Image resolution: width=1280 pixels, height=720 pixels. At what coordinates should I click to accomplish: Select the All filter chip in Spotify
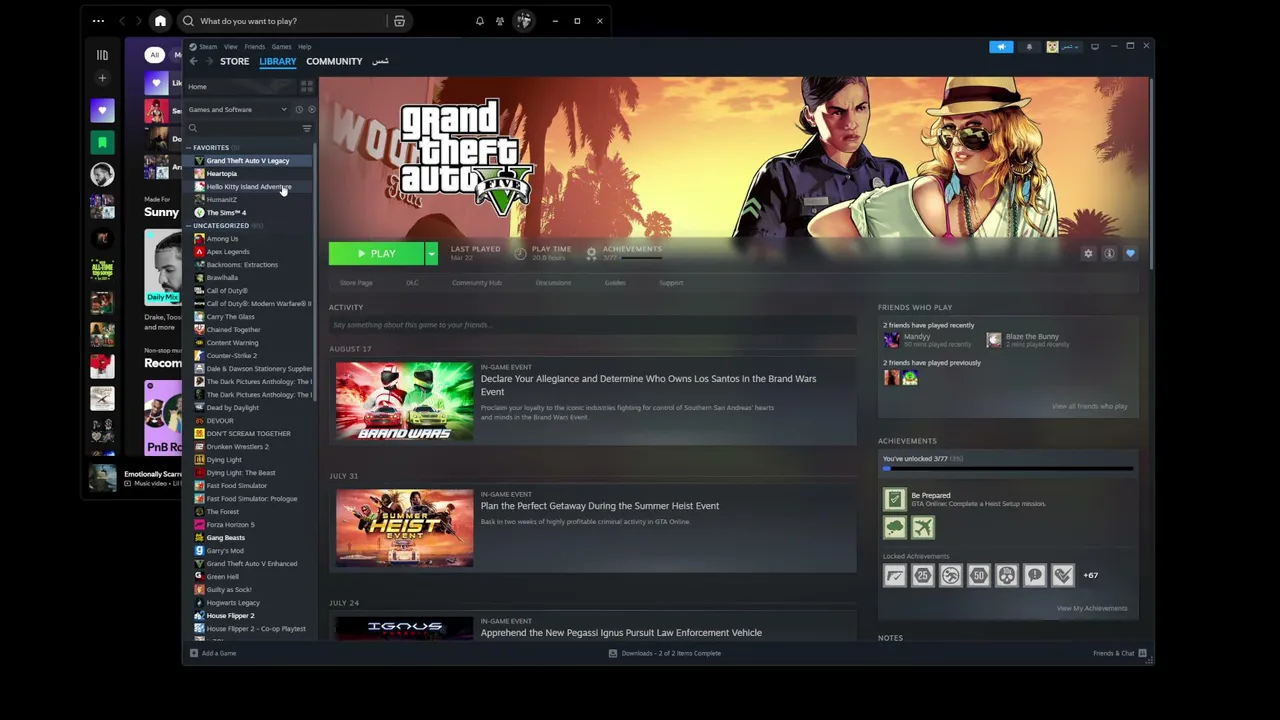[x=154, y=55]
